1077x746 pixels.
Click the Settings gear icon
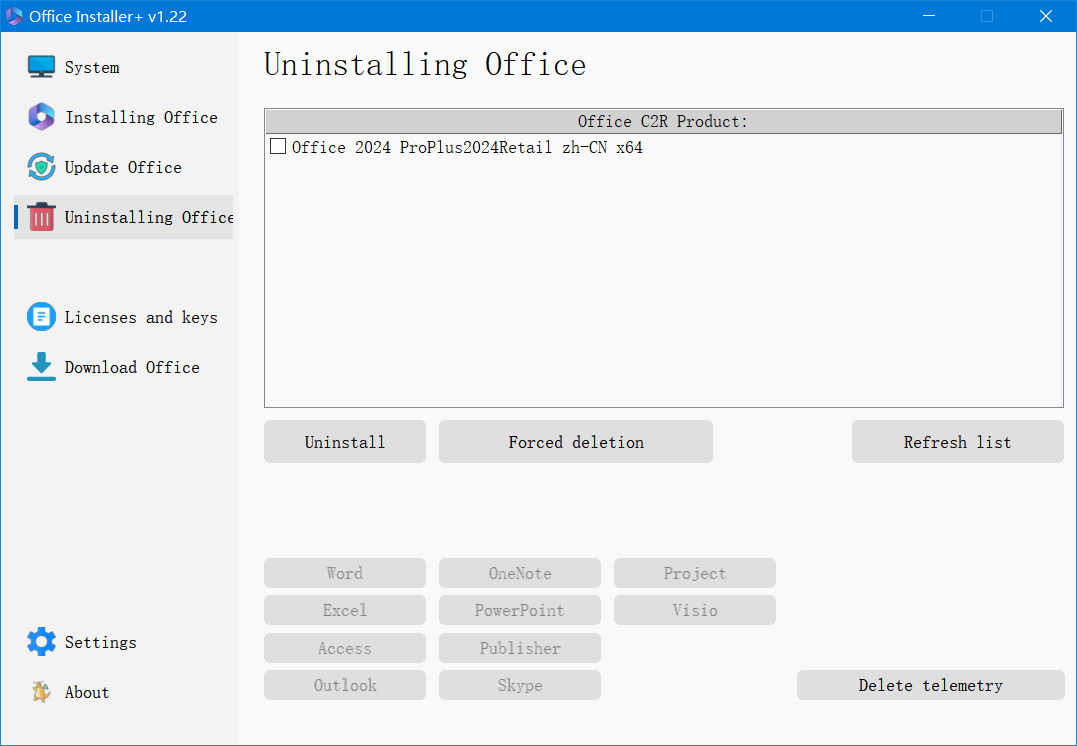[x=41, y=642]
